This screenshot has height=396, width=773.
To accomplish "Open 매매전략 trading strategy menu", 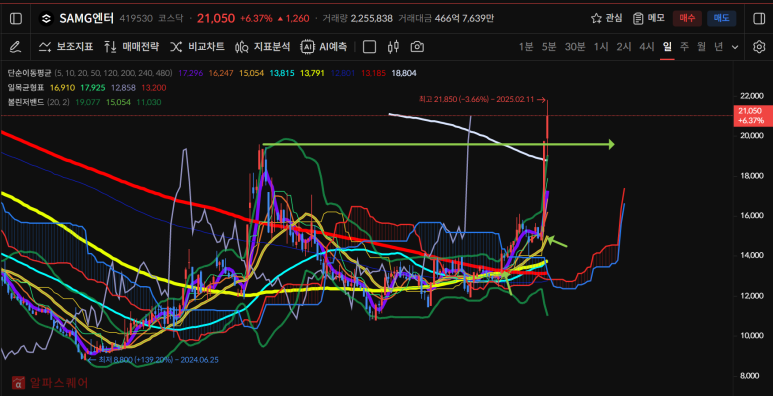I will coord(131,47).
